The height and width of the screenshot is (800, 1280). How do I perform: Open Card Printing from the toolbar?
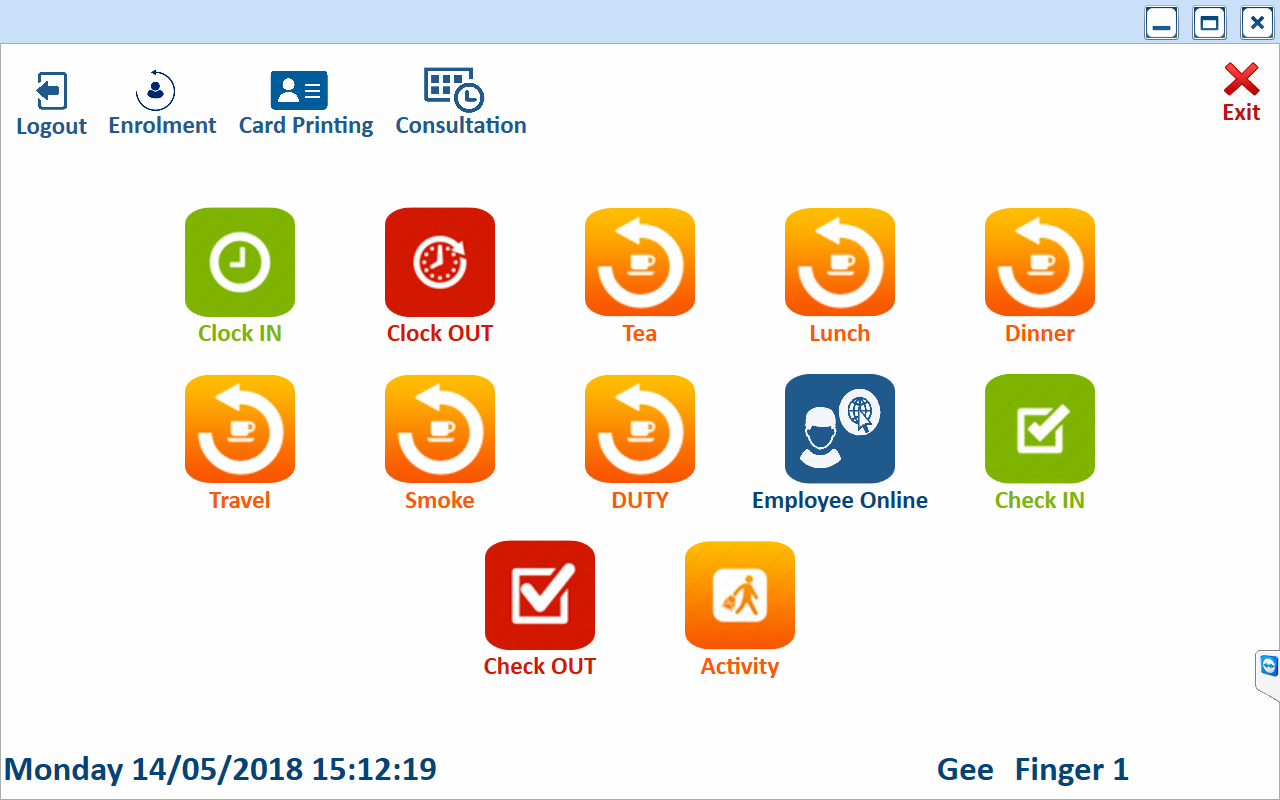(x=305, y=104)
